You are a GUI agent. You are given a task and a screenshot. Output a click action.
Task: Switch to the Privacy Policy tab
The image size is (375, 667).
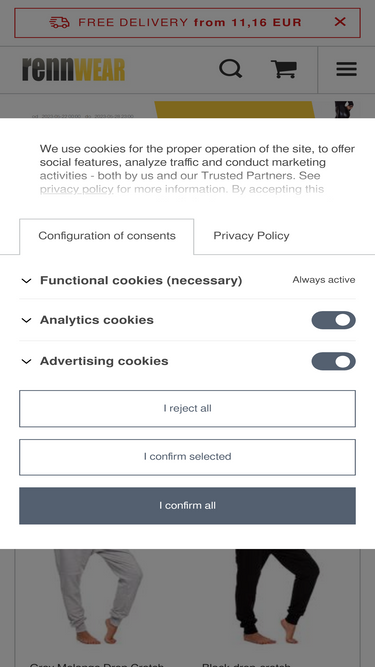251,236
